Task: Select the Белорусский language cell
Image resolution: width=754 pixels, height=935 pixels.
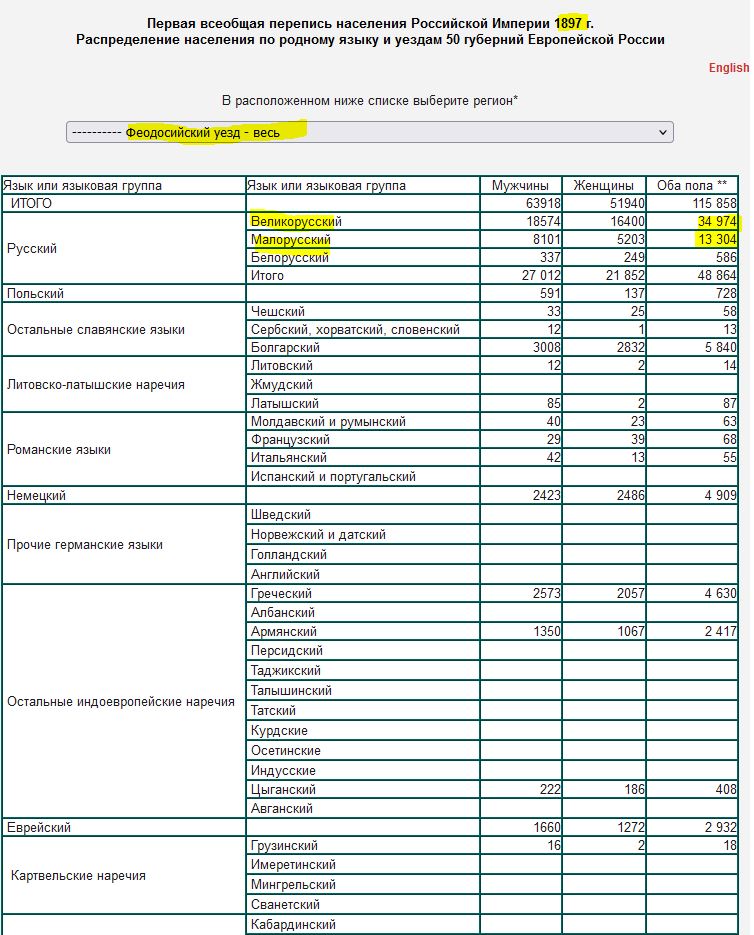Action: tap(289, 258)
